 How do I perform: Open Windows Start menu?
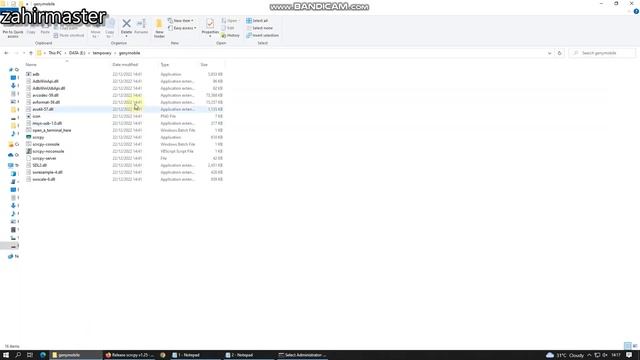(6, 355)
